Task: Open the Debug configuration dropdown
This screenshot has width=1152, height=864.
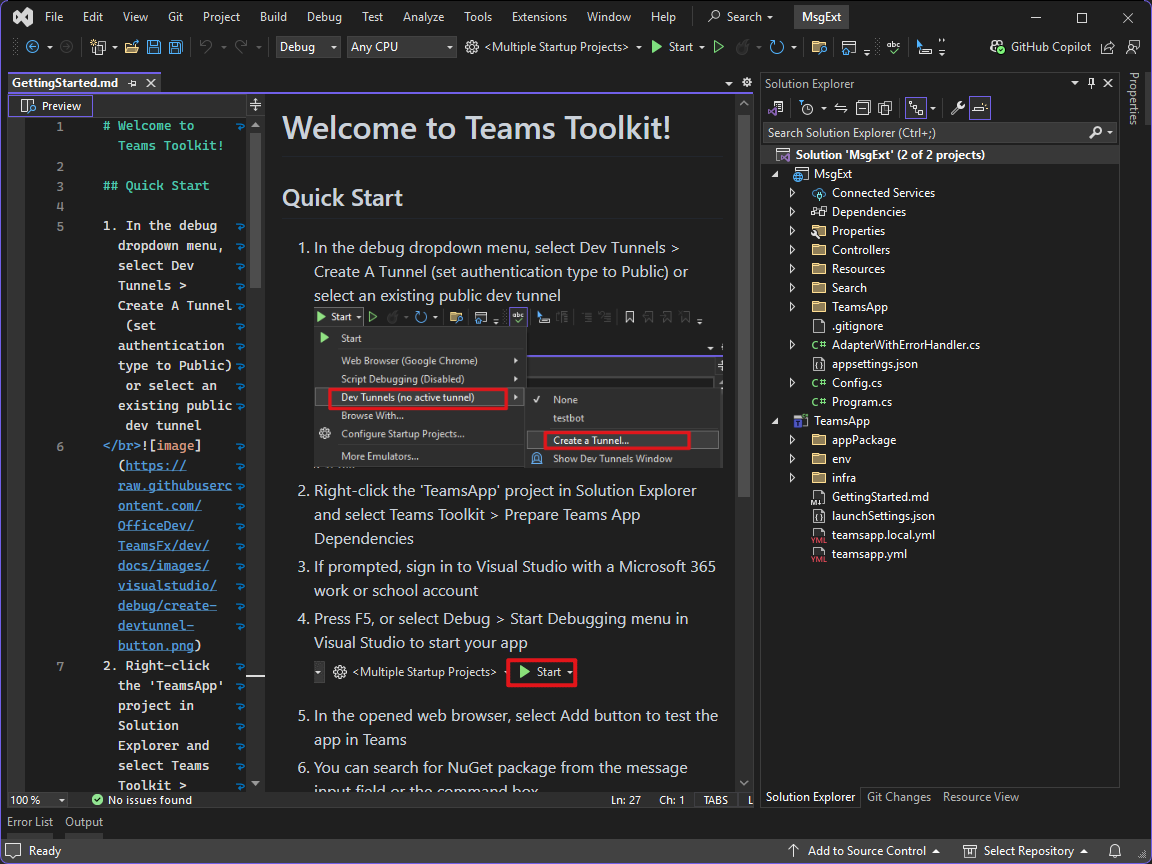Action: (x=308, y=47)
